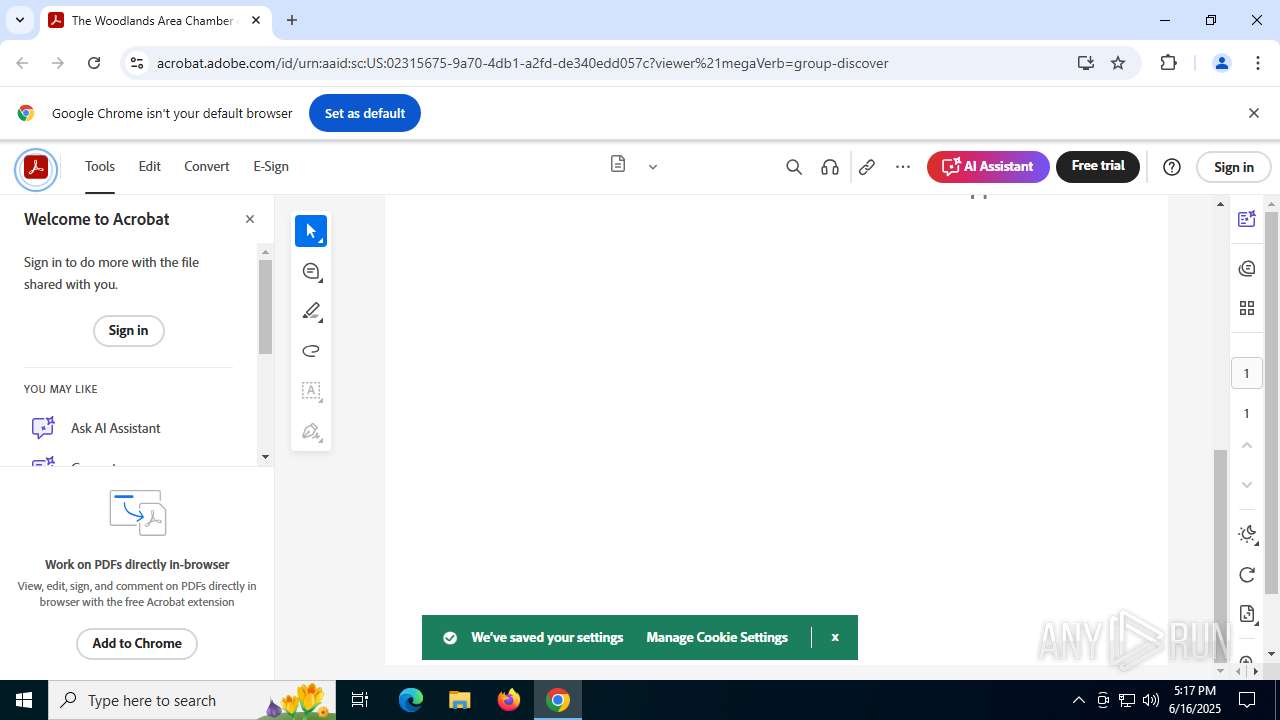1280x720 pixels.
Task: Open the AI summary panel icon
Action: [1246, 219]
